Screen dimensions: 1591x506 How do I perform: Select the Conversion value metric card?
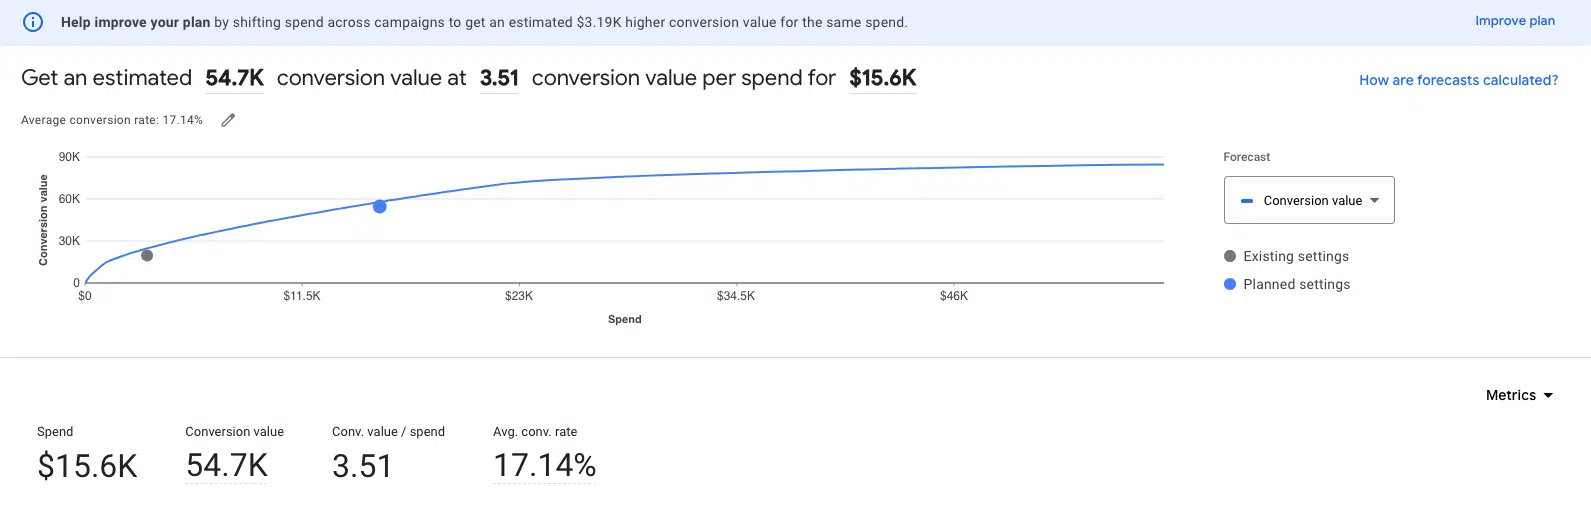tap(234, 453)
